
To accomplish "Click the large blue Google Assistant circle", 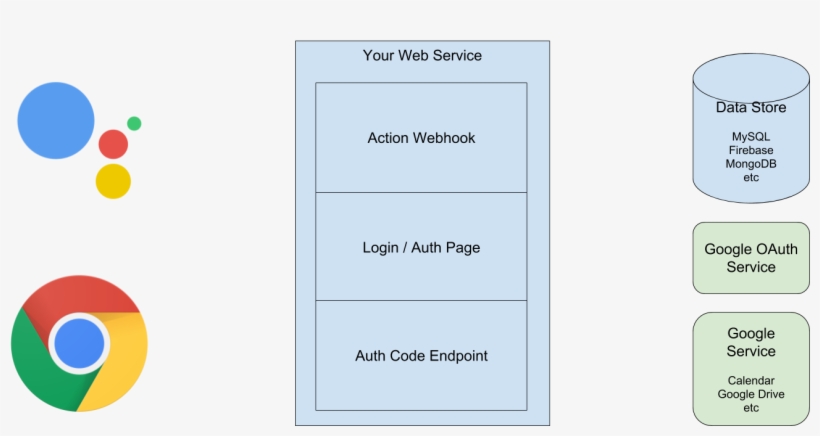I will pyautogui.click(x=56, y=121).
